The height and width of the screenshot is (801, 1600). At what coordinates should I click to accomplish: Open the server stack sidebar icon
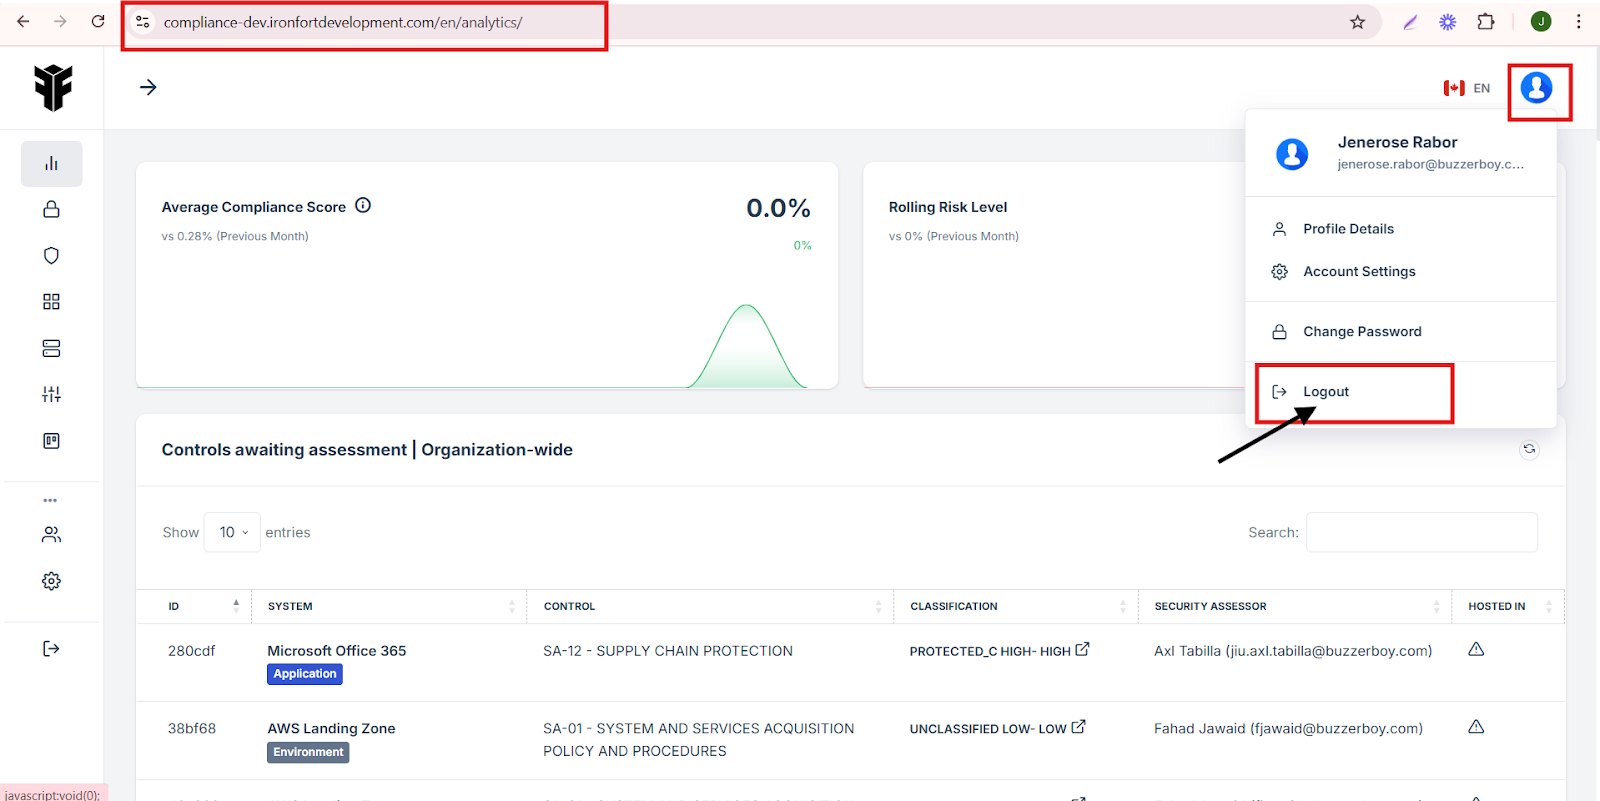[x=51, y=348]
